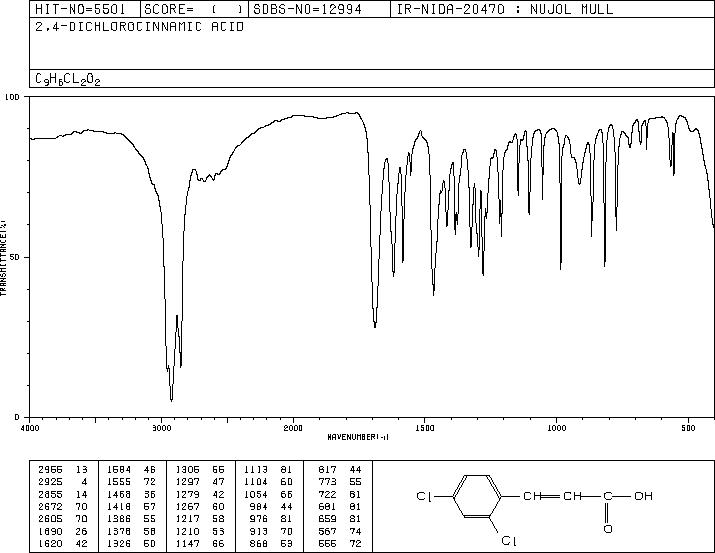
Task: Click the Cl label below the ring
Action: point(509,541)
